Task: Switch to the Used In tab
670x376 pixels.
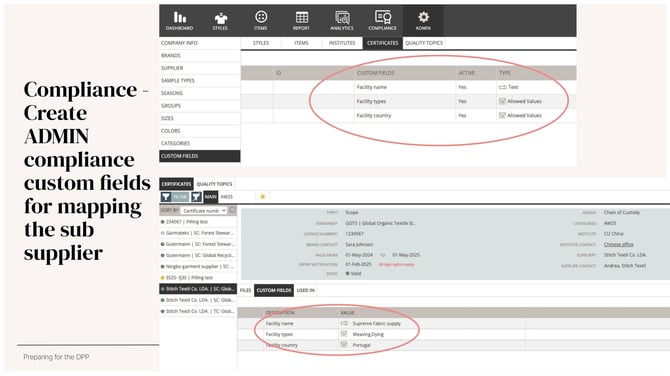Action: pos(306,290)
